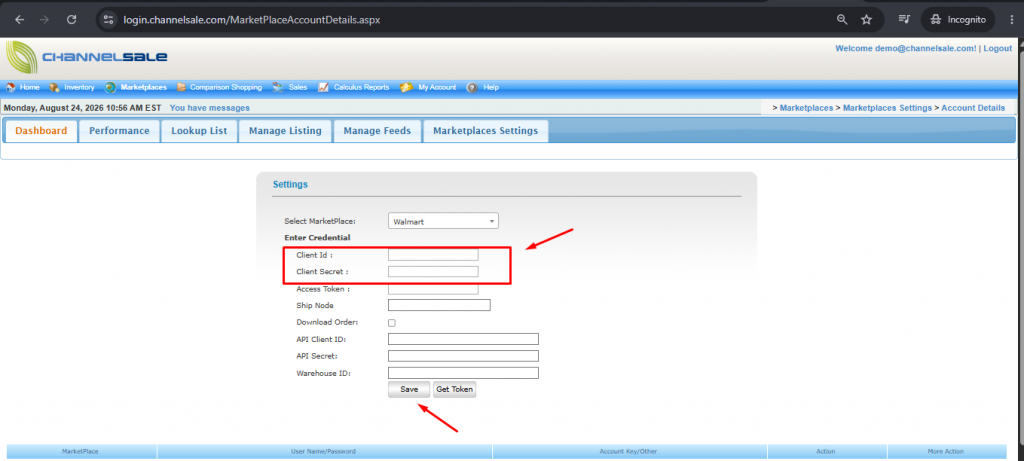This screenshot has height=461, width=1024.
Task: Click into the API Client ID field
Action: click(x=463, y=339)
